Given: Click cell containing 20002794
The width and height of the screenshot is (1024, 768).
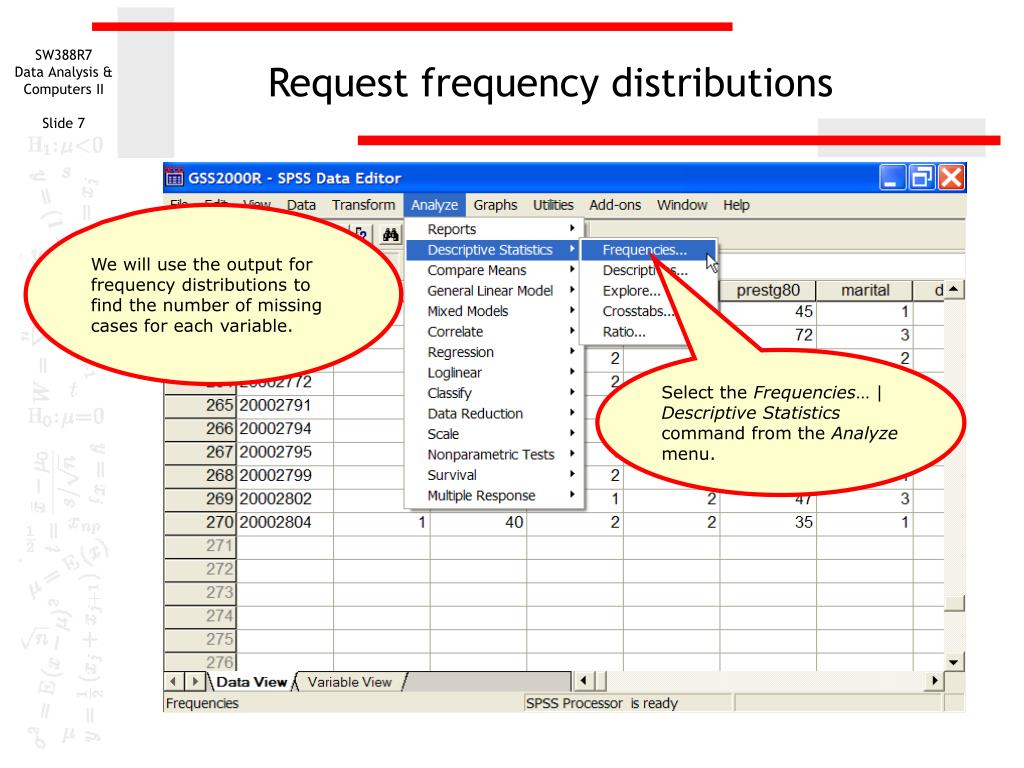Looking at the screenshot, I should (x=285, y=428).
